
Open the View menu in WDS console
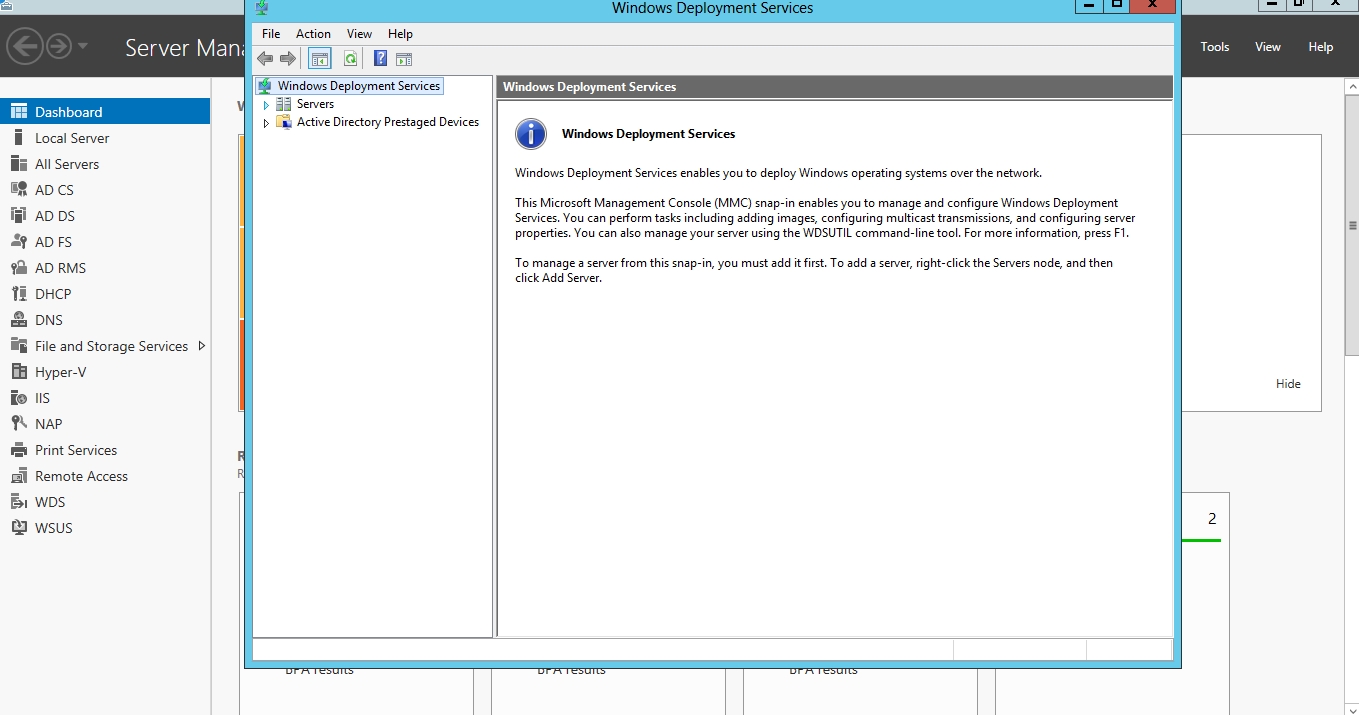[359, 34]
